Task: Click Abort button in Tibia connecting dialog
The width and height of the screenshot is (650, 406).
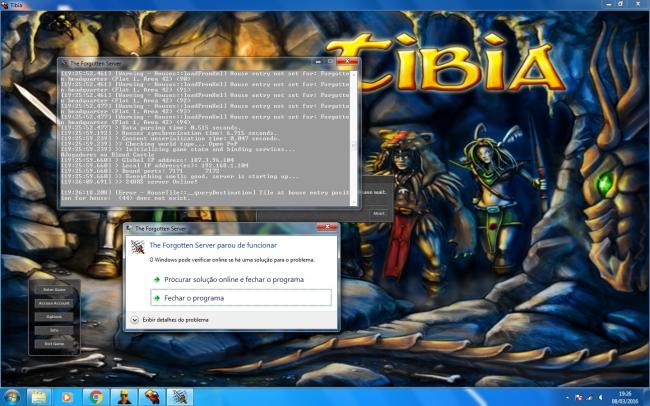Action: [378, 214]
